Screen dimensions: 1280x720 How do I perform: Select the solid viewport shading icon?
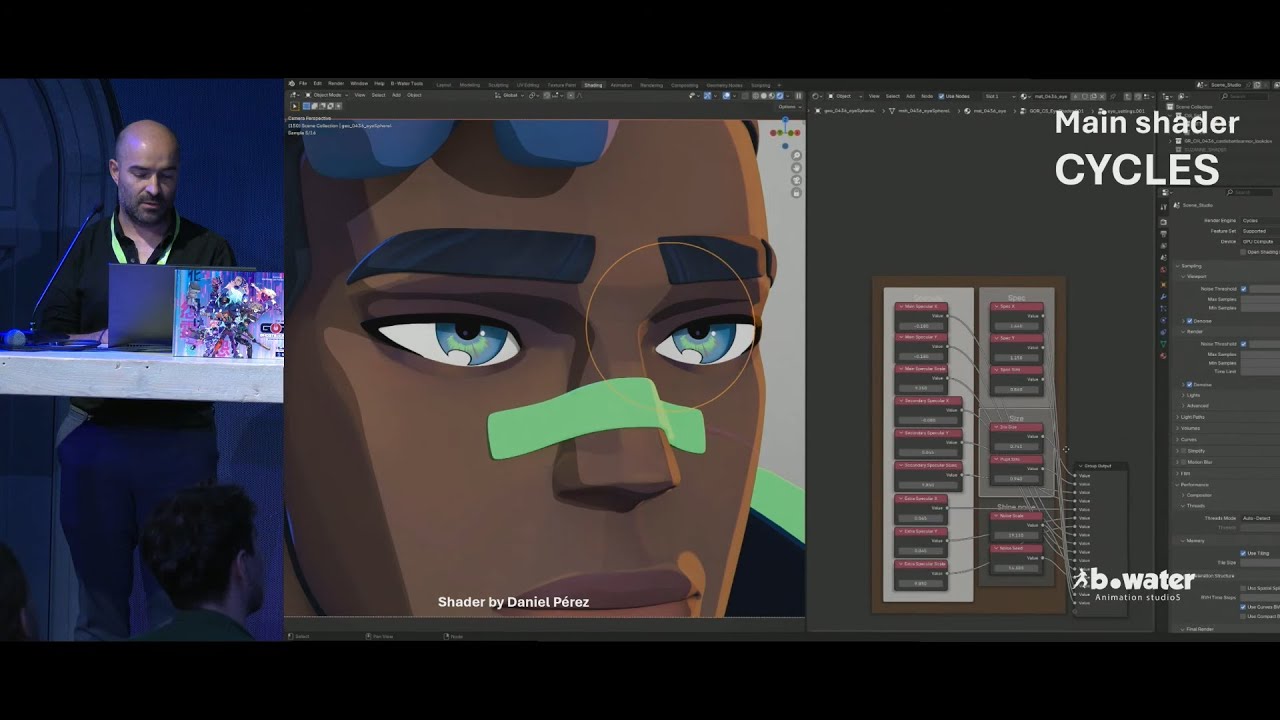click(764, 95)
